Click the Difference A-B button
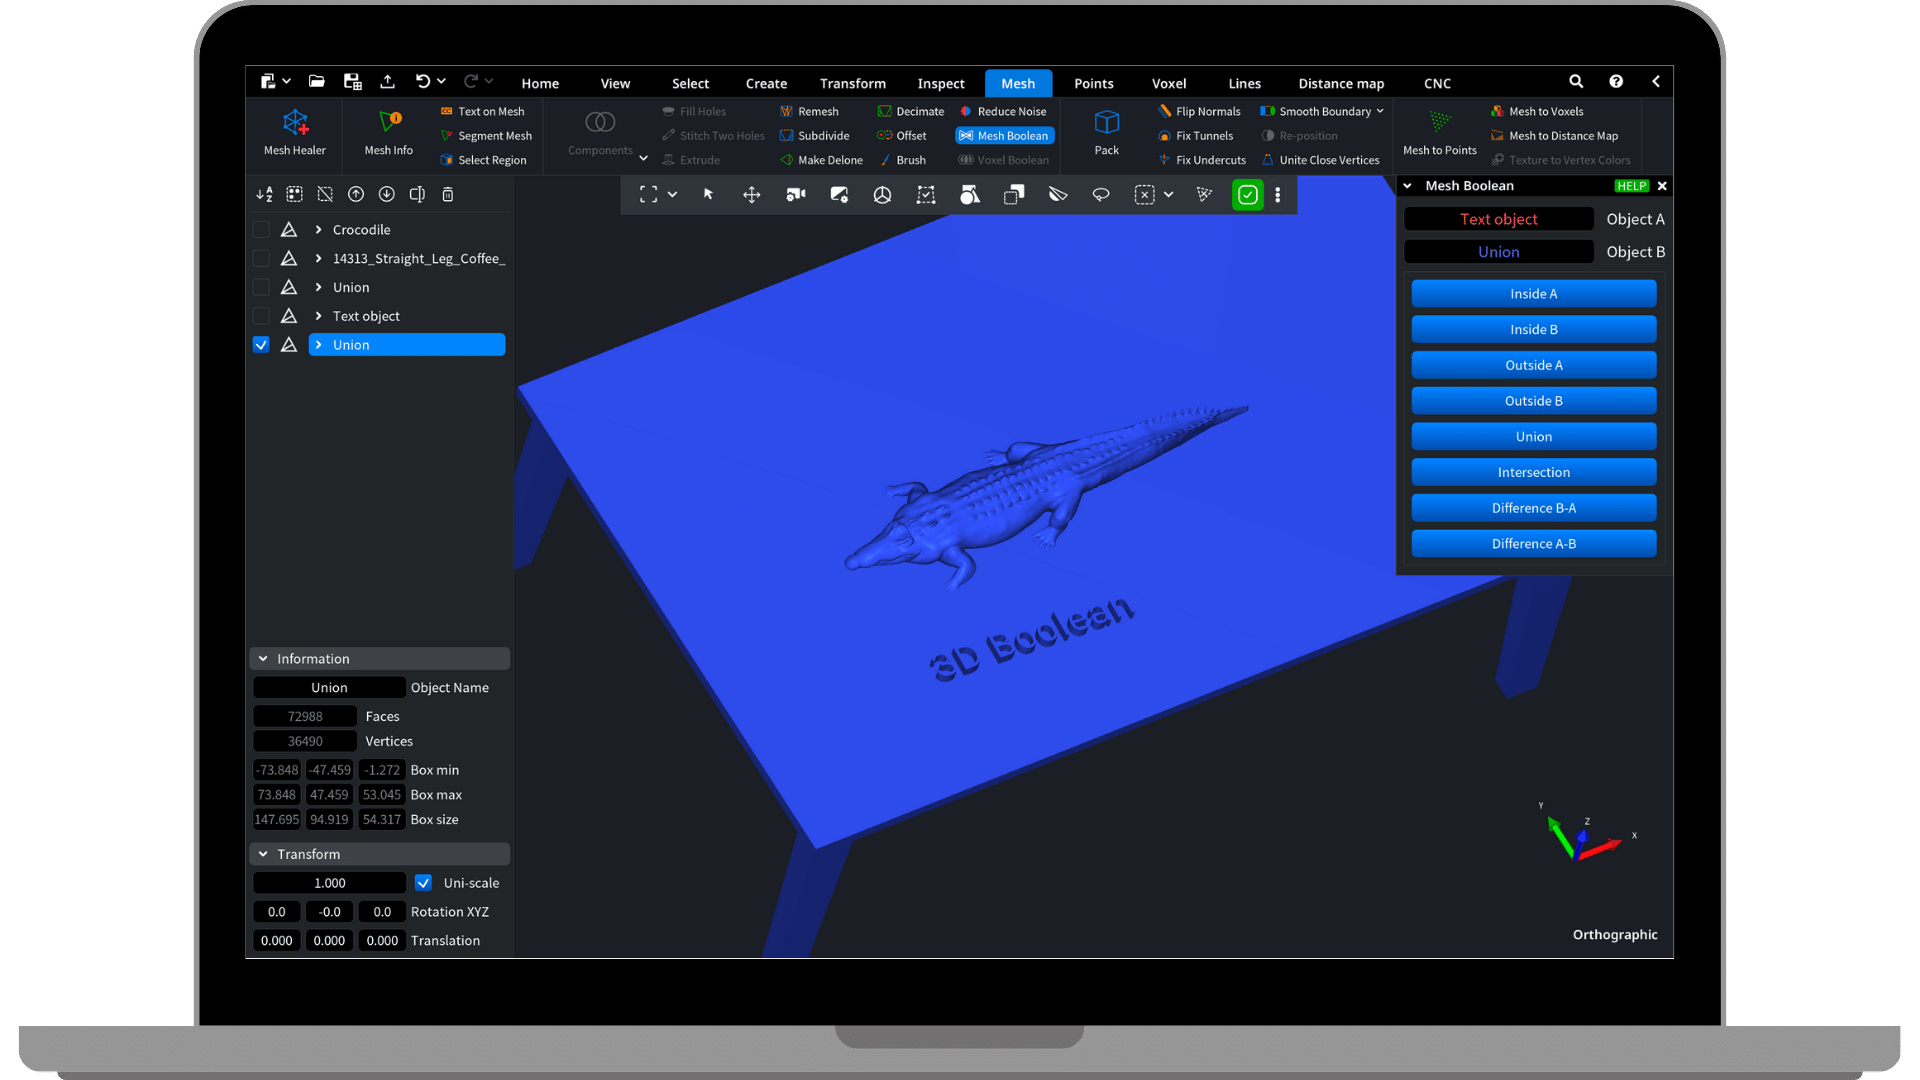Image resolution: width=1920 pixels, height=1080 pixels. tap(1533, 544)
